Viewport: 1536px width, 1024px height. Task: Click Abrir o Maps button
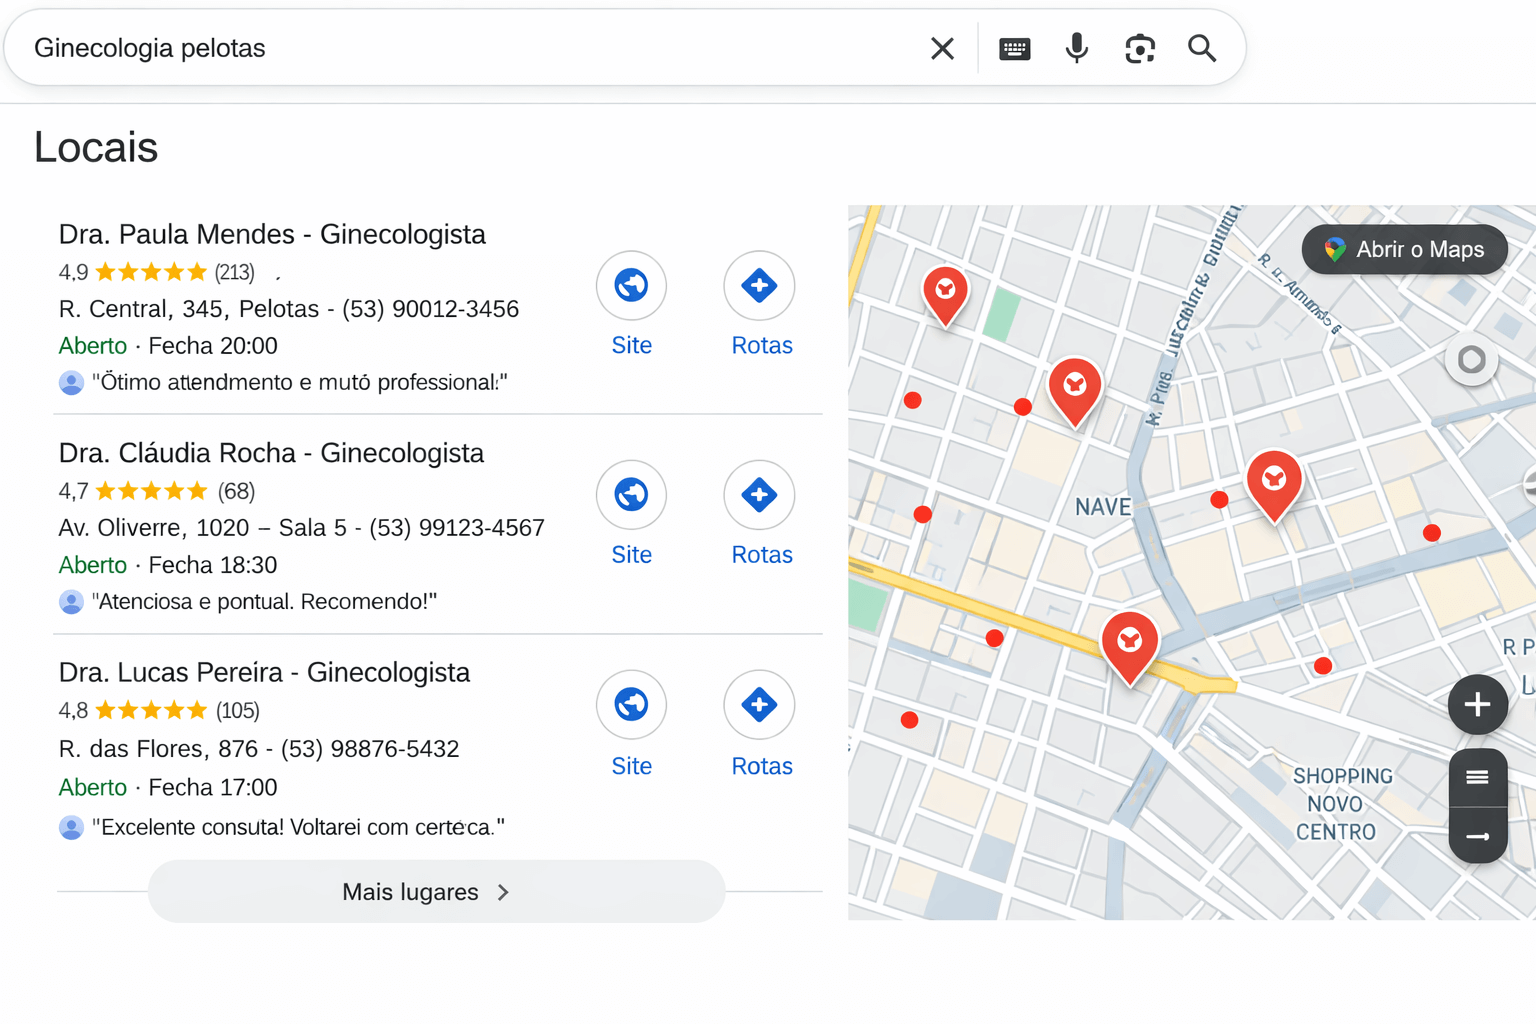pyautogui.click(x=1404, y=250)
